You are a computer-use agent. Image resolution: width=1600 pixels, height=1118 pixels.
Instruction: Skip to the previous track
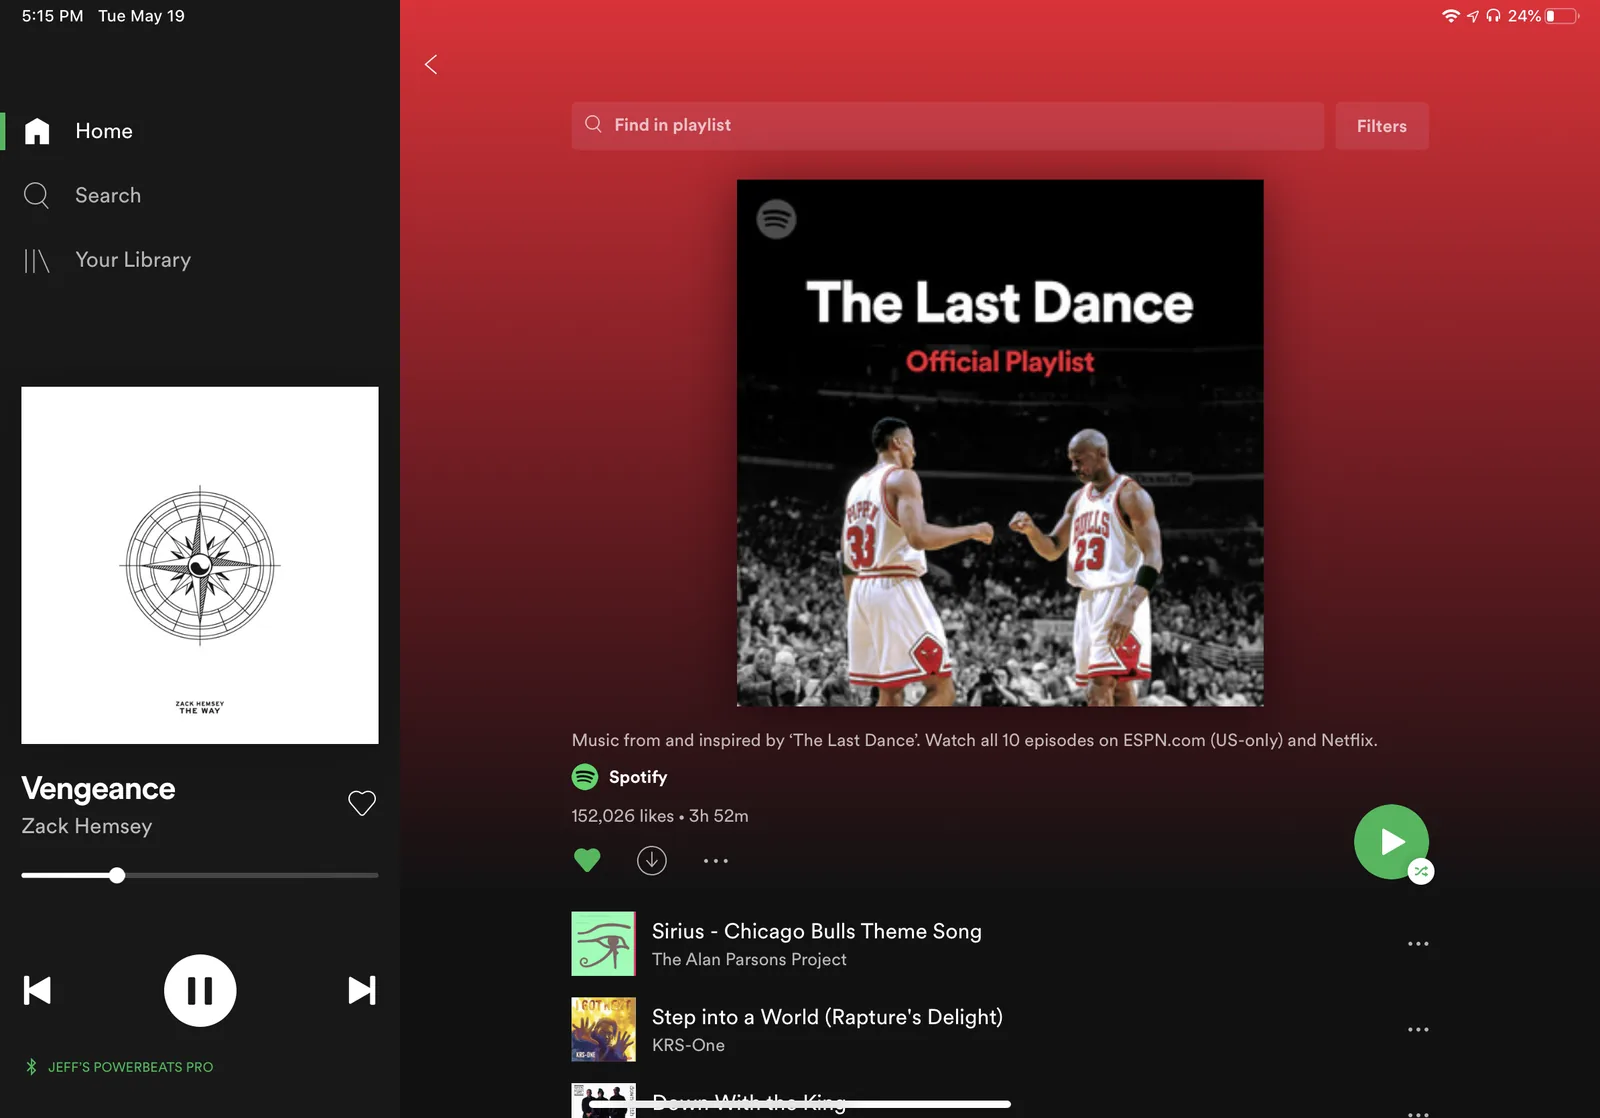pyautogui.click(x=37, y=991)
